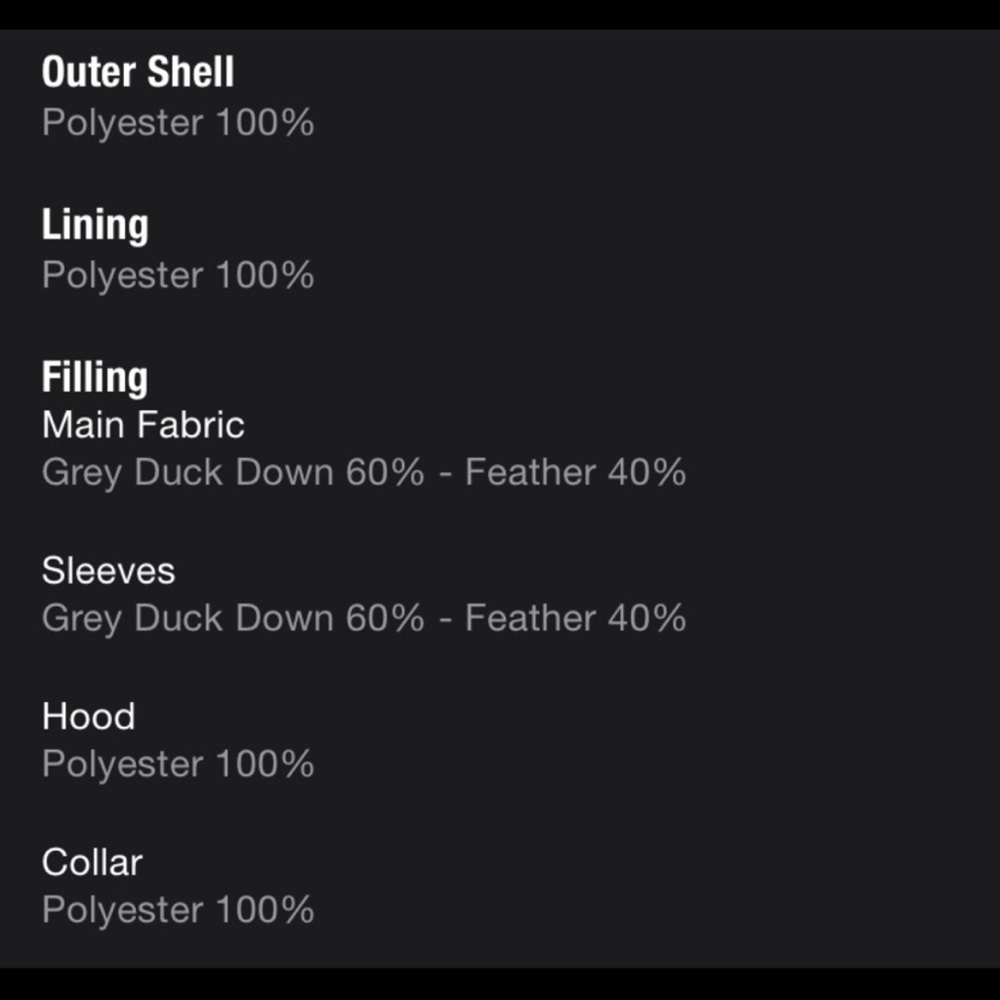
Task: Select the Outer Shell heading
Action: click(138, 71)
